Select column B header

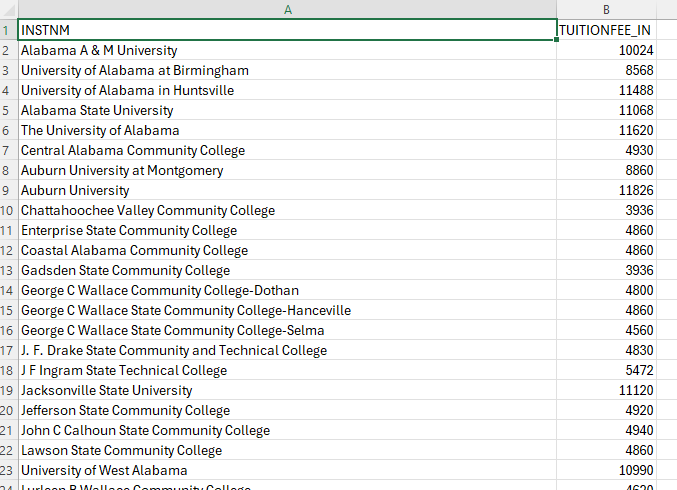point(606,9)
